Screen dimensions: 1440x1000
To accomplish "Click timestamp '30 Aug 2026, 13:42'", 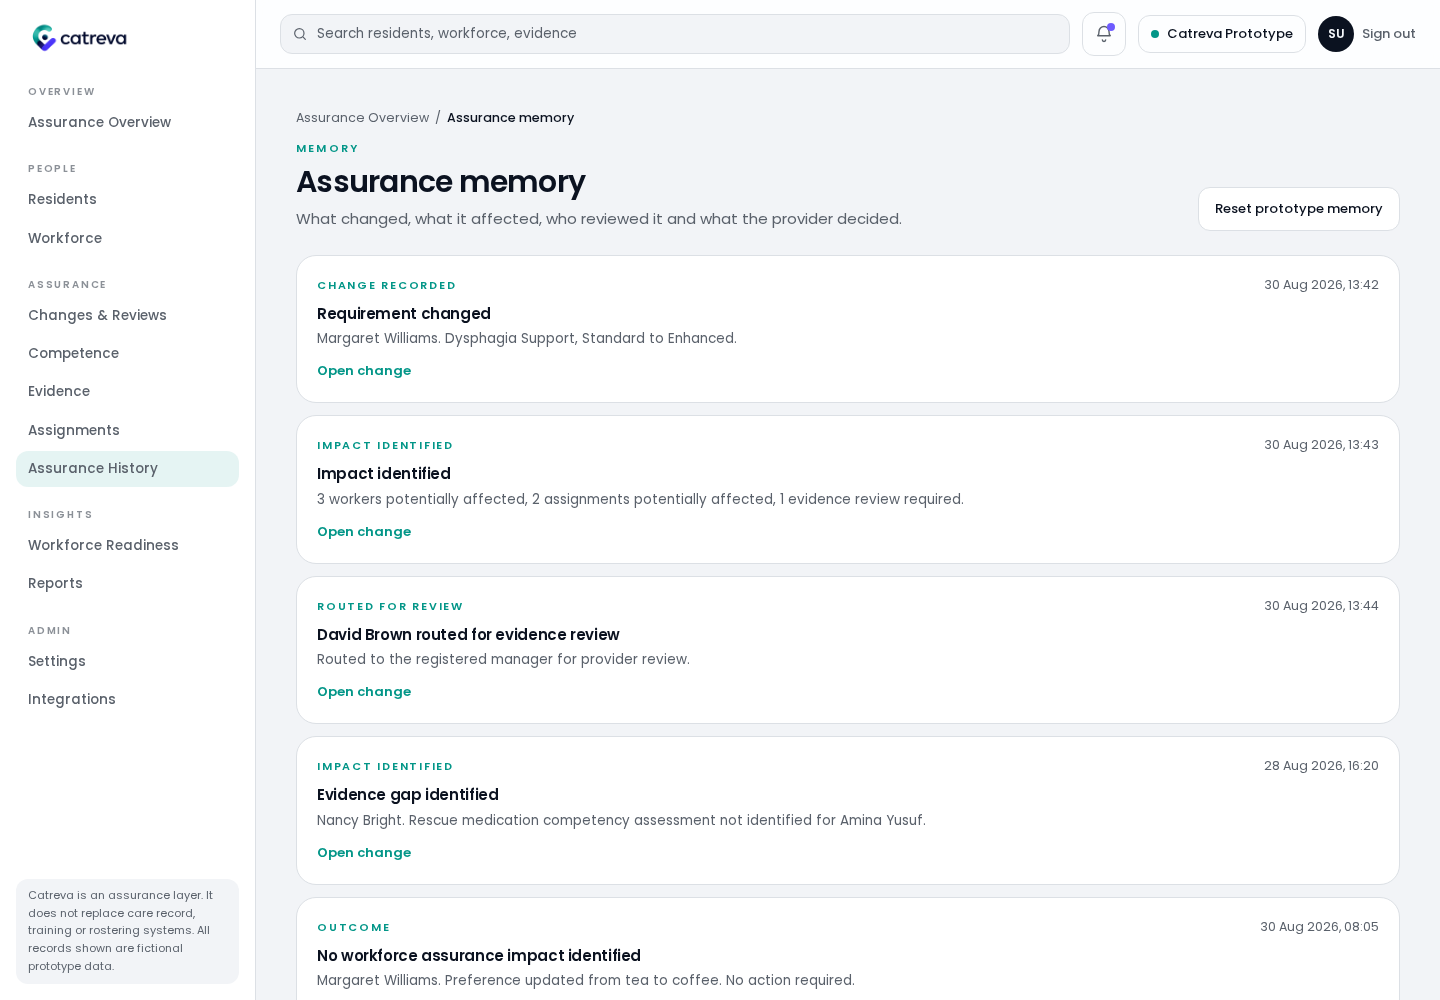I will click(1321, 285).
